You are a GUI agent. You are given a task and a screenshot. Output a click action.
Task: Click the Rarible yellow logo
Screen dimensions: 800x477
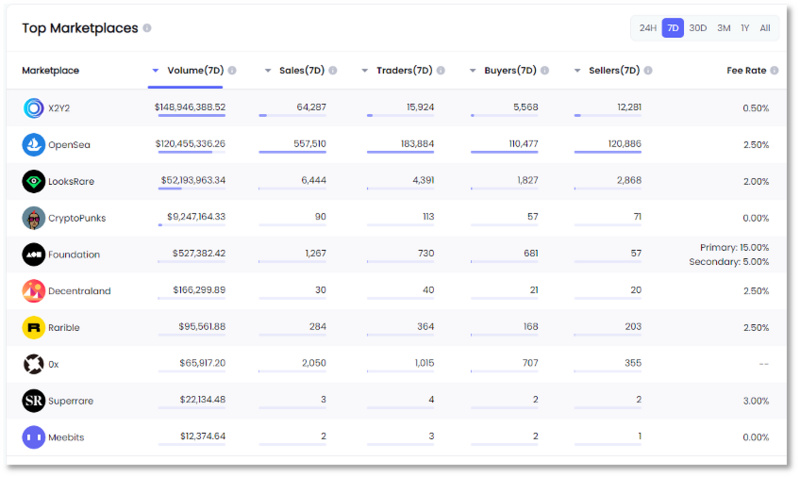[34, 328]
